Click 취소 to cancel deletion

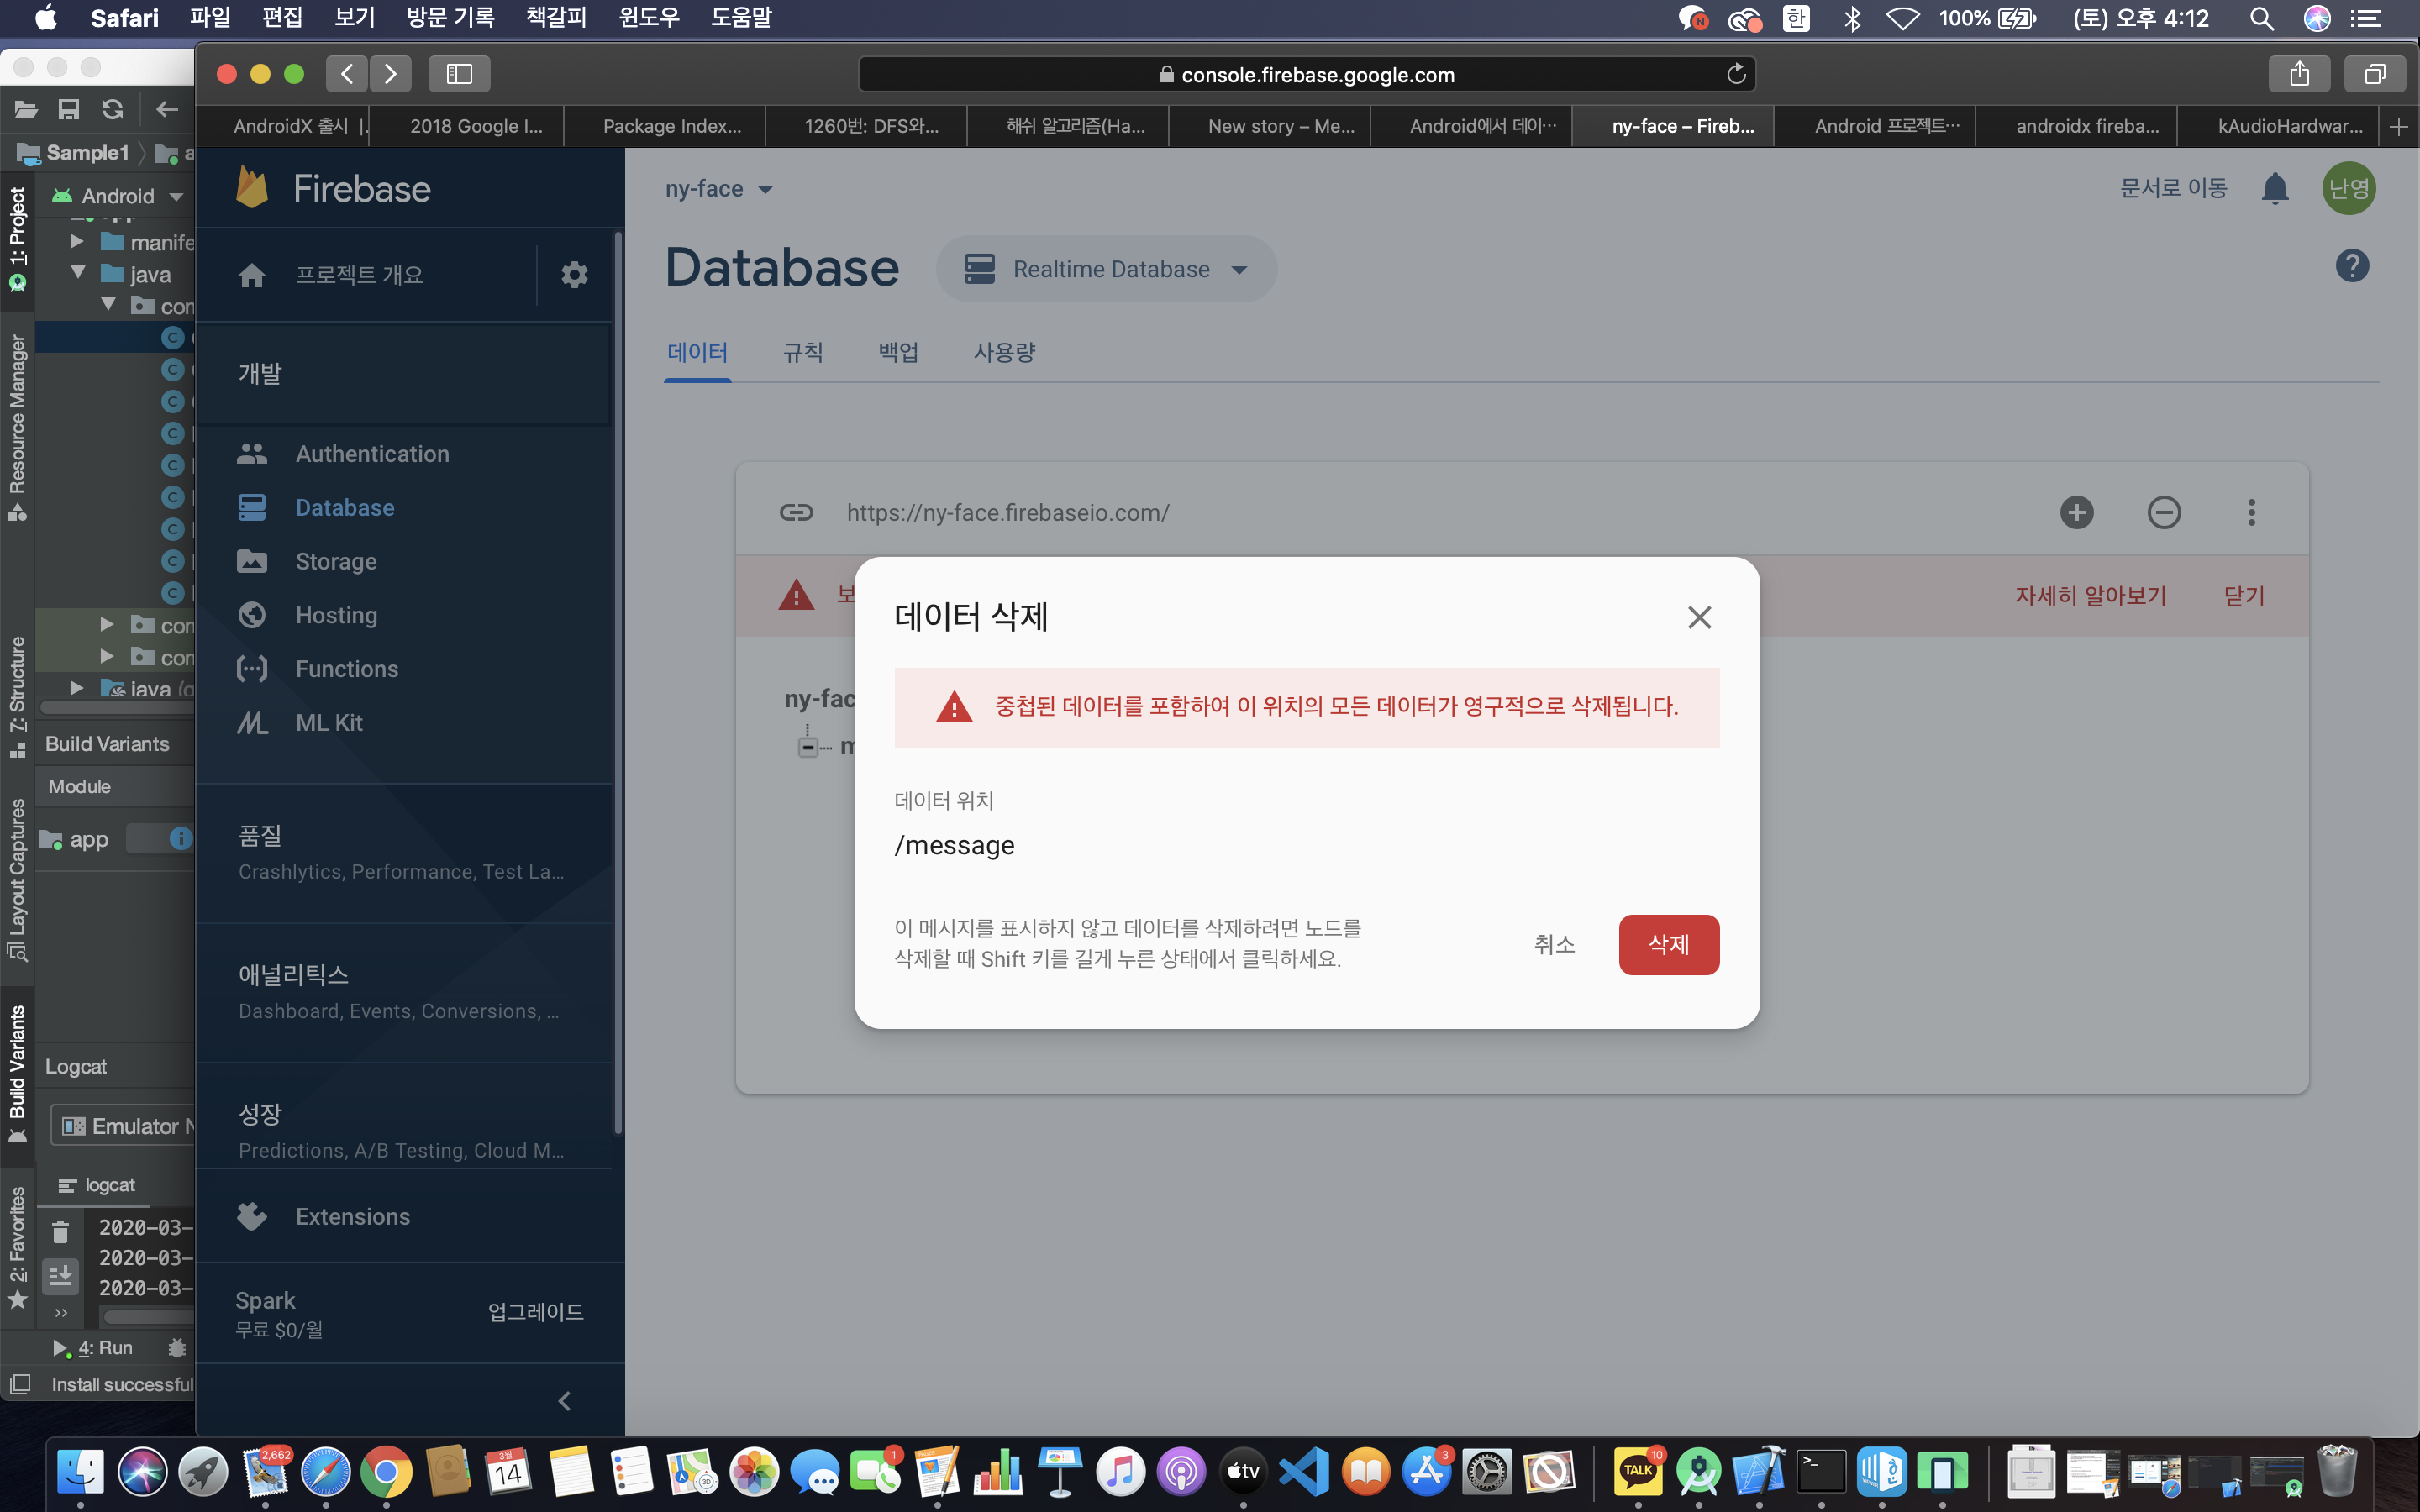point(1554,944)
